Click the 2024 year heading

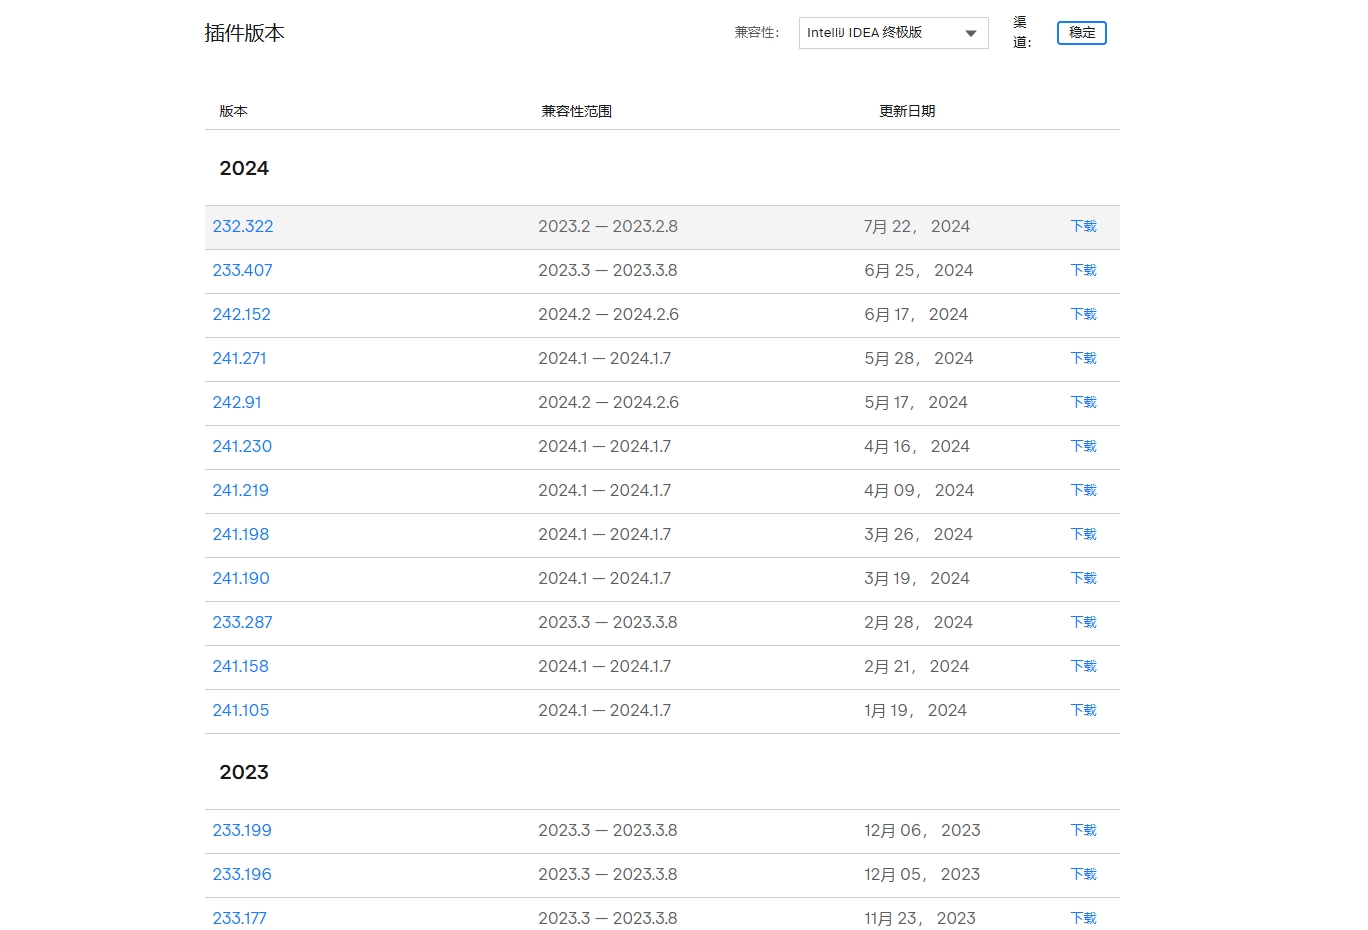point(244,168)
